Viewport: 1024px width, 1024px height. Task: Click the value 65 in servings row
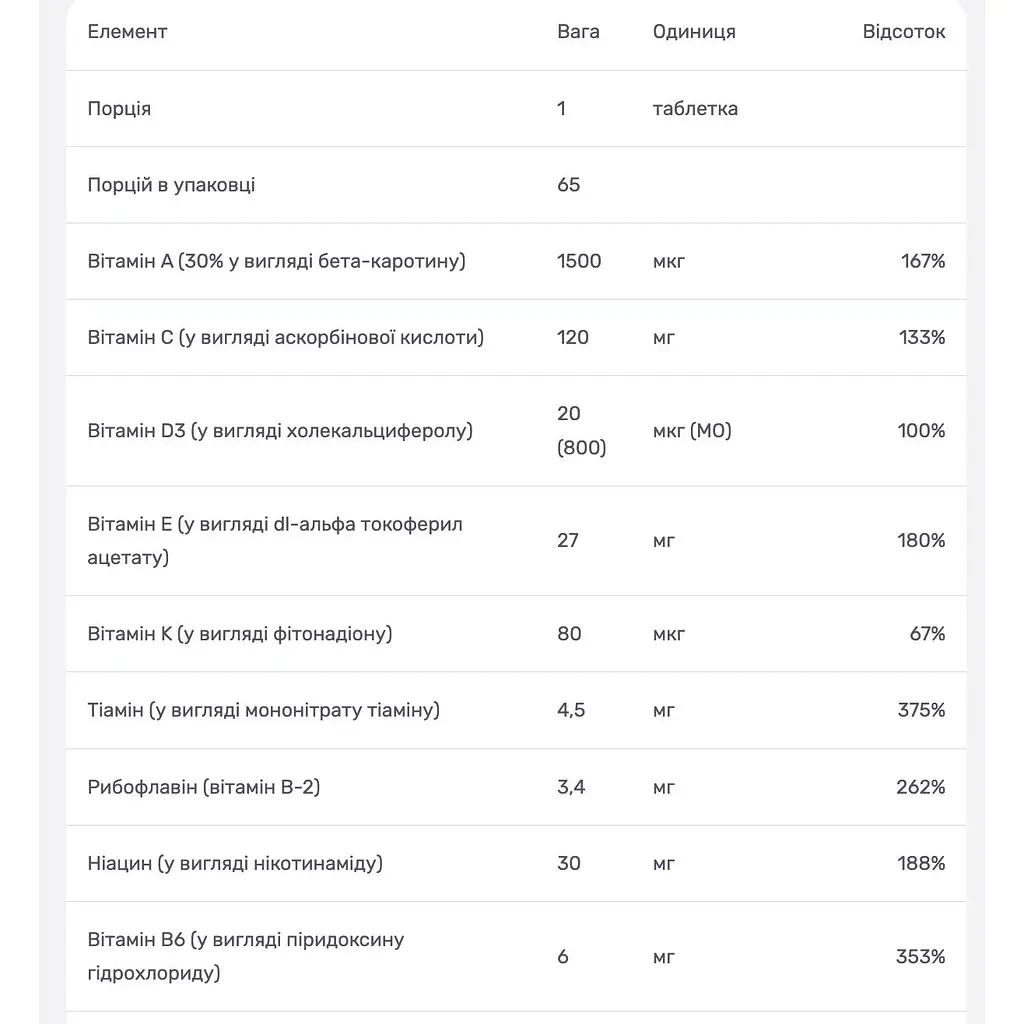coord(568,185)
